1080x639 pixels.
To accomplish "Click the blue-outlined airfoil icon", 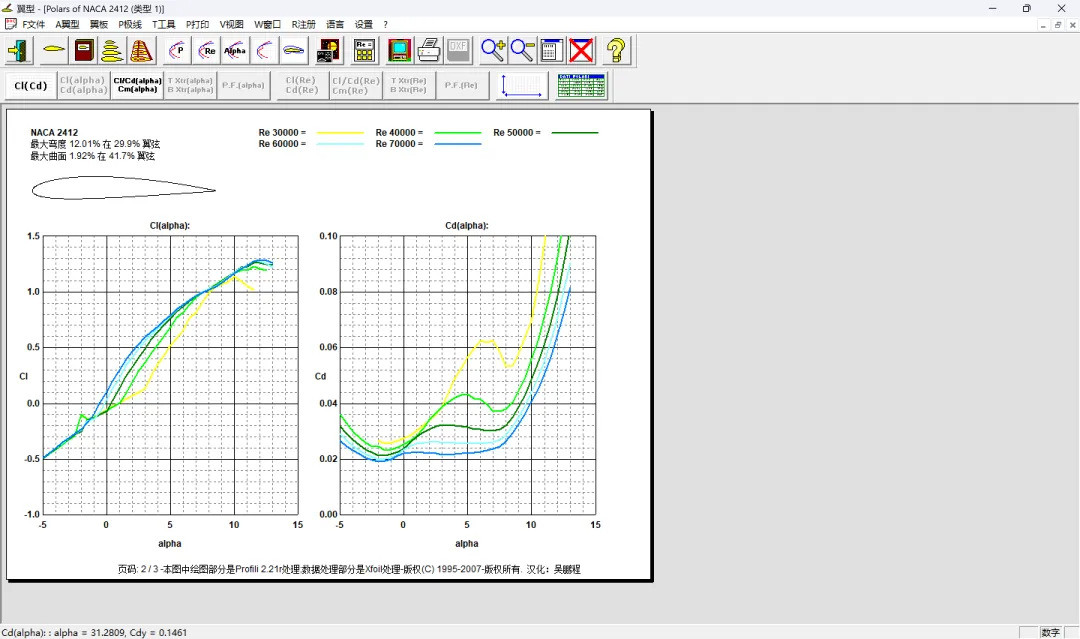I will click(x=293, y=50).
